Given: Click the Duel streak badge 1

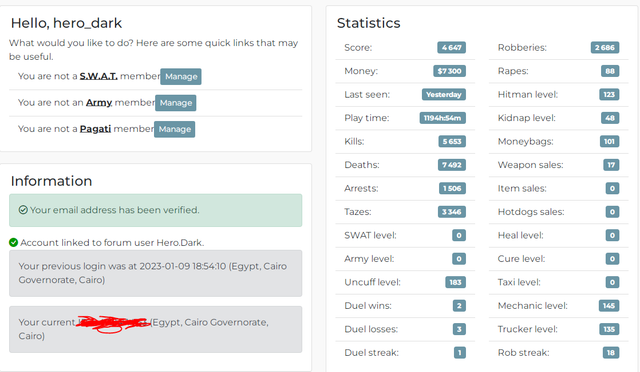Looking at the screenshot, I should click(x=460, y=353).
